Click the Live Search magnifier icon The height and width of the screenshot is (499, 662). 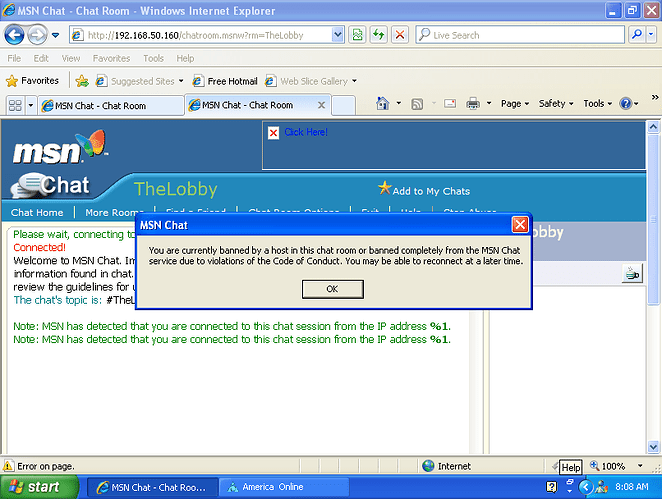pyautogui.click(x=639, y=35)
